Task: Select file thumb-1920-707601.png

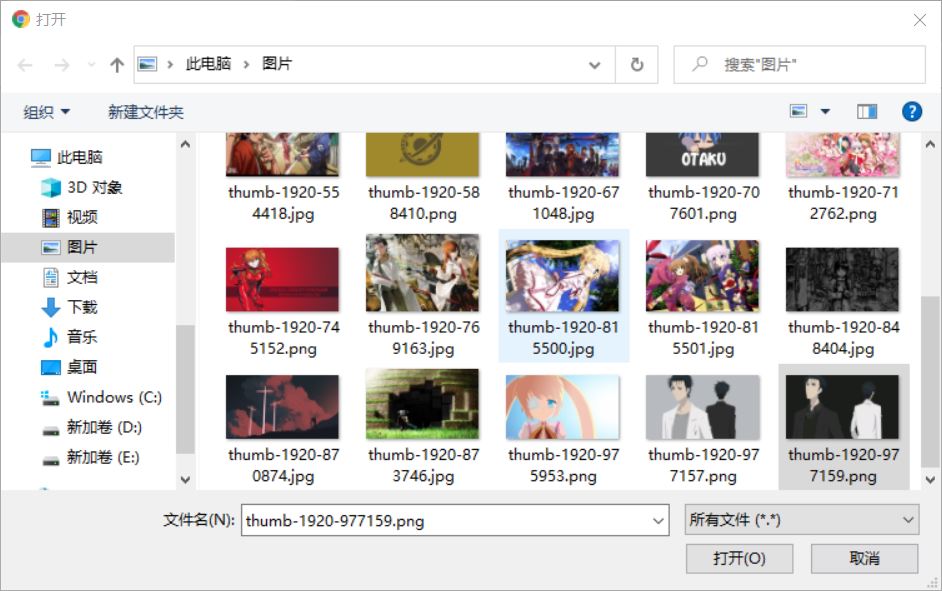Action: coord(703,178)
